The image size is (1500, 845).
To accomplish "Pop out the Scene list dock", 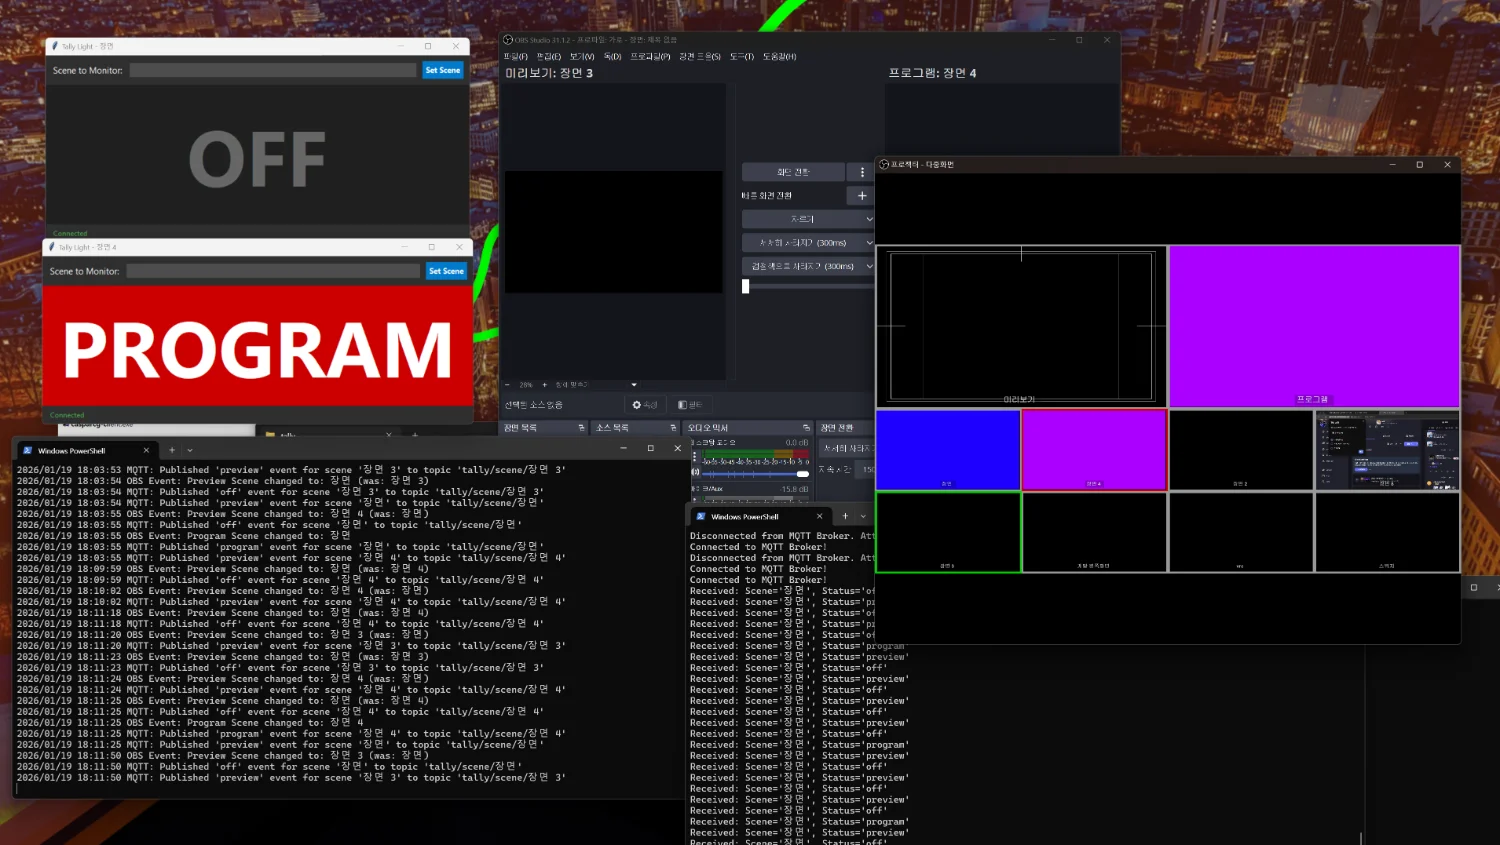I will pyautogui.click(x=581, y=428).
